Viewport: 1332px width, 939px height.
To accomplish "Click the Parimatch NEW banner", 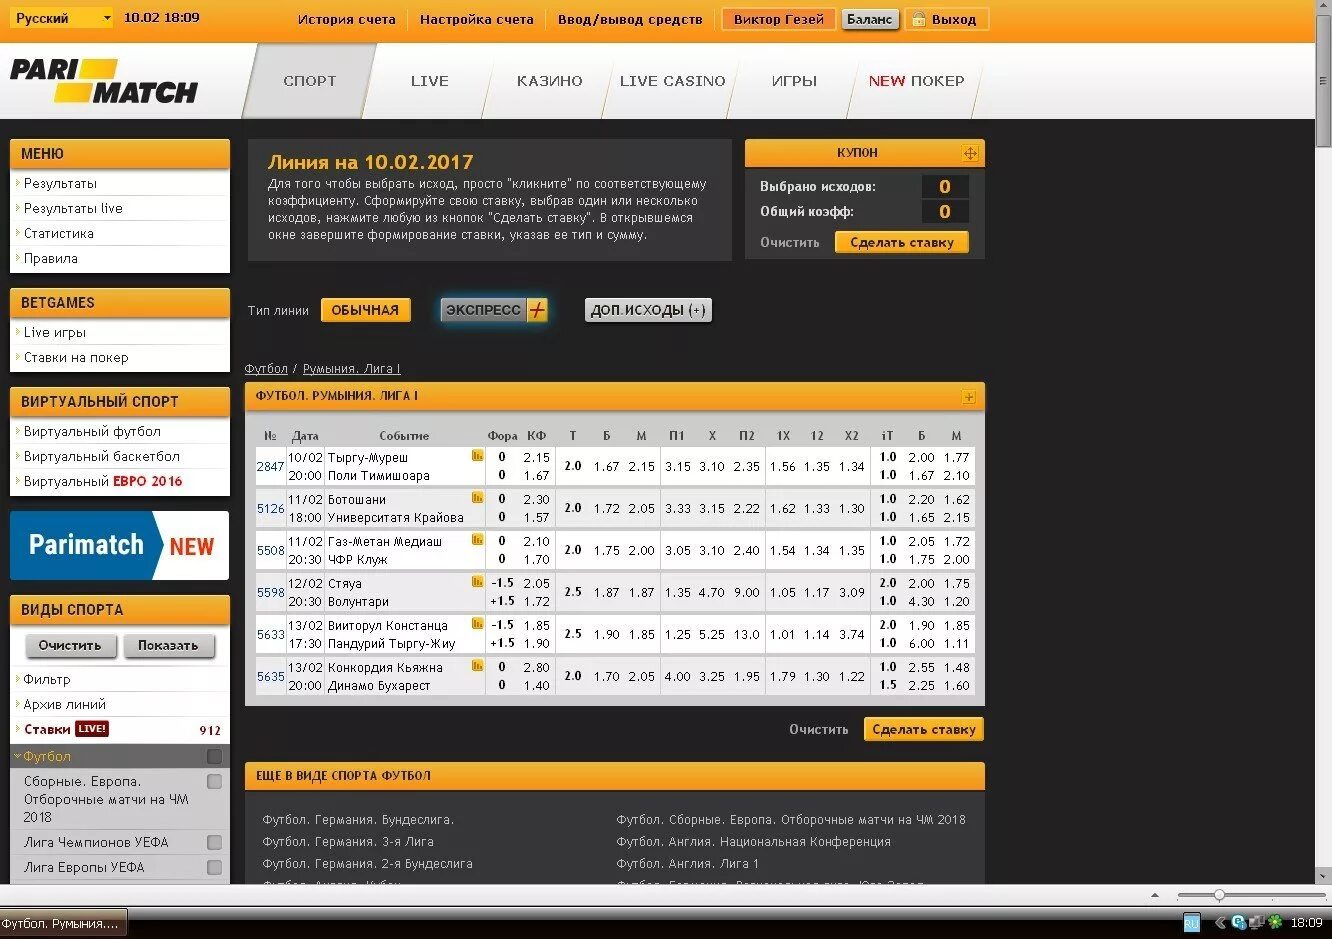I will [119, 545].
